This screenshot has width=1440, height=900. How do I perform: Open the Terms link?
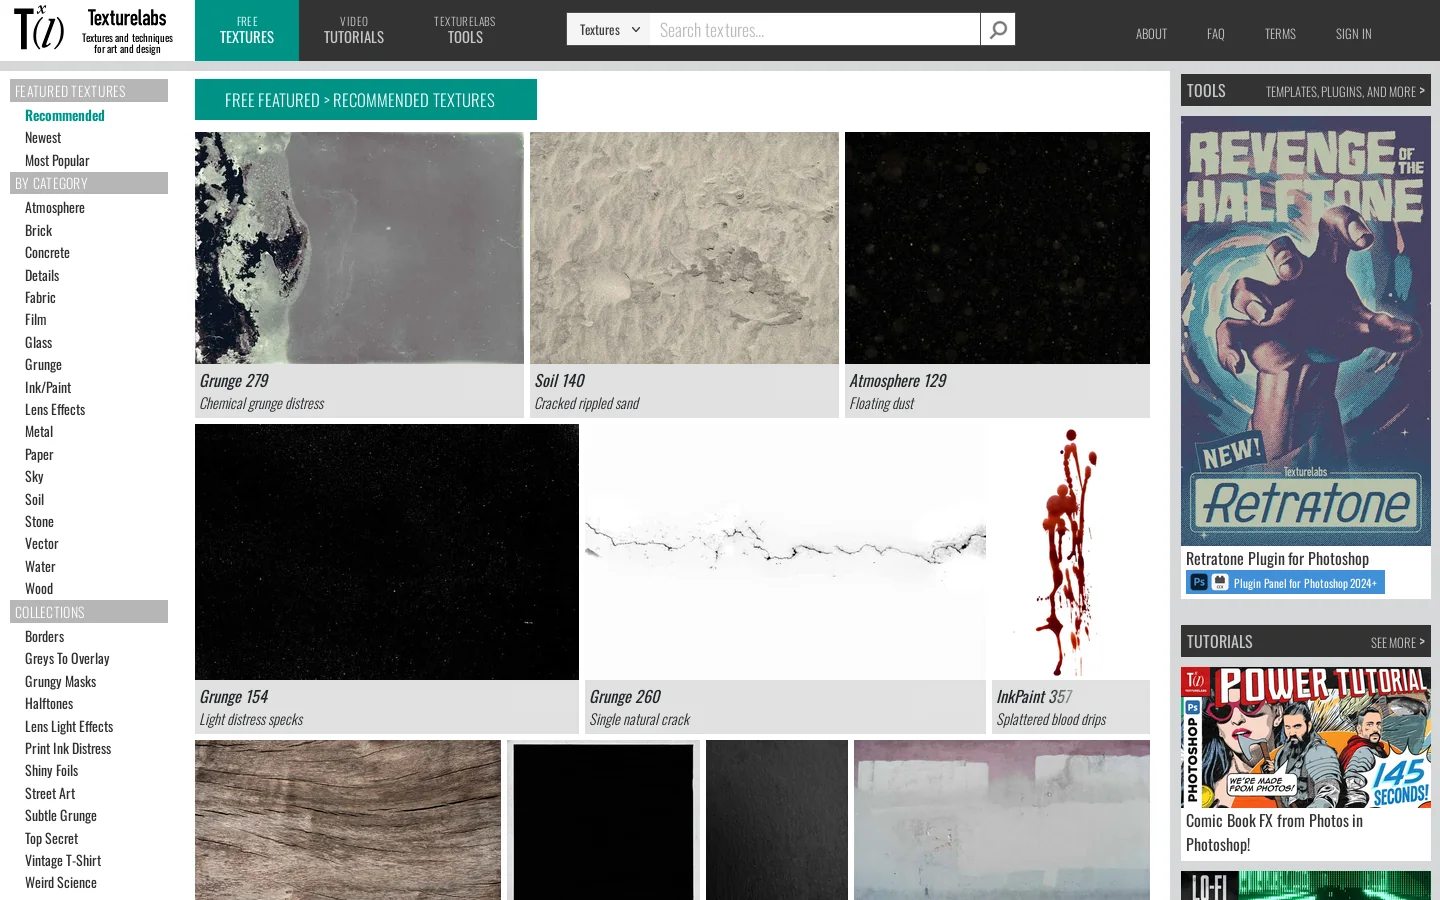tap(1280, 34)
